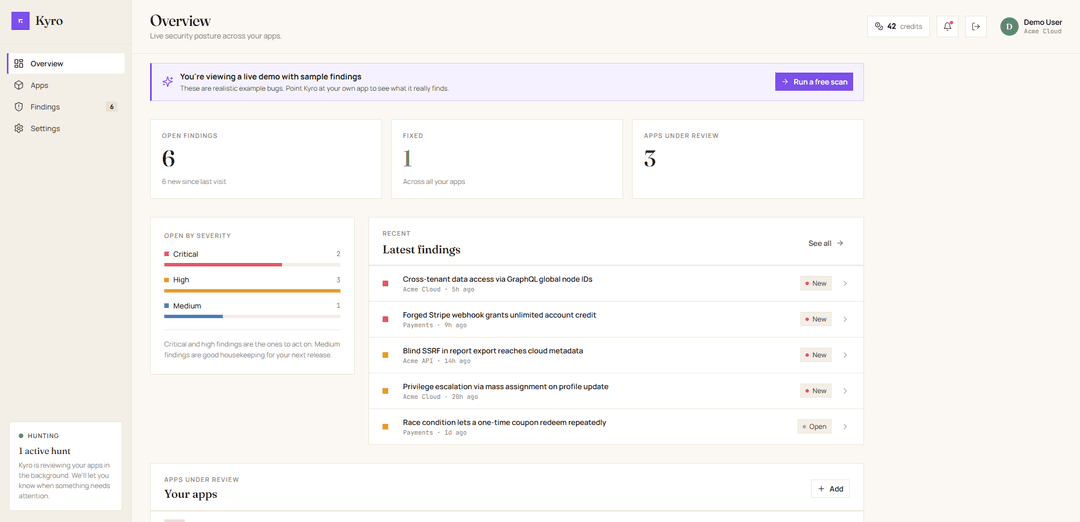The width and height of the screenshot is (1080, 522).
Task: Click the arrow beside See all
Action: pyautogui.click(x=840, y=243)
